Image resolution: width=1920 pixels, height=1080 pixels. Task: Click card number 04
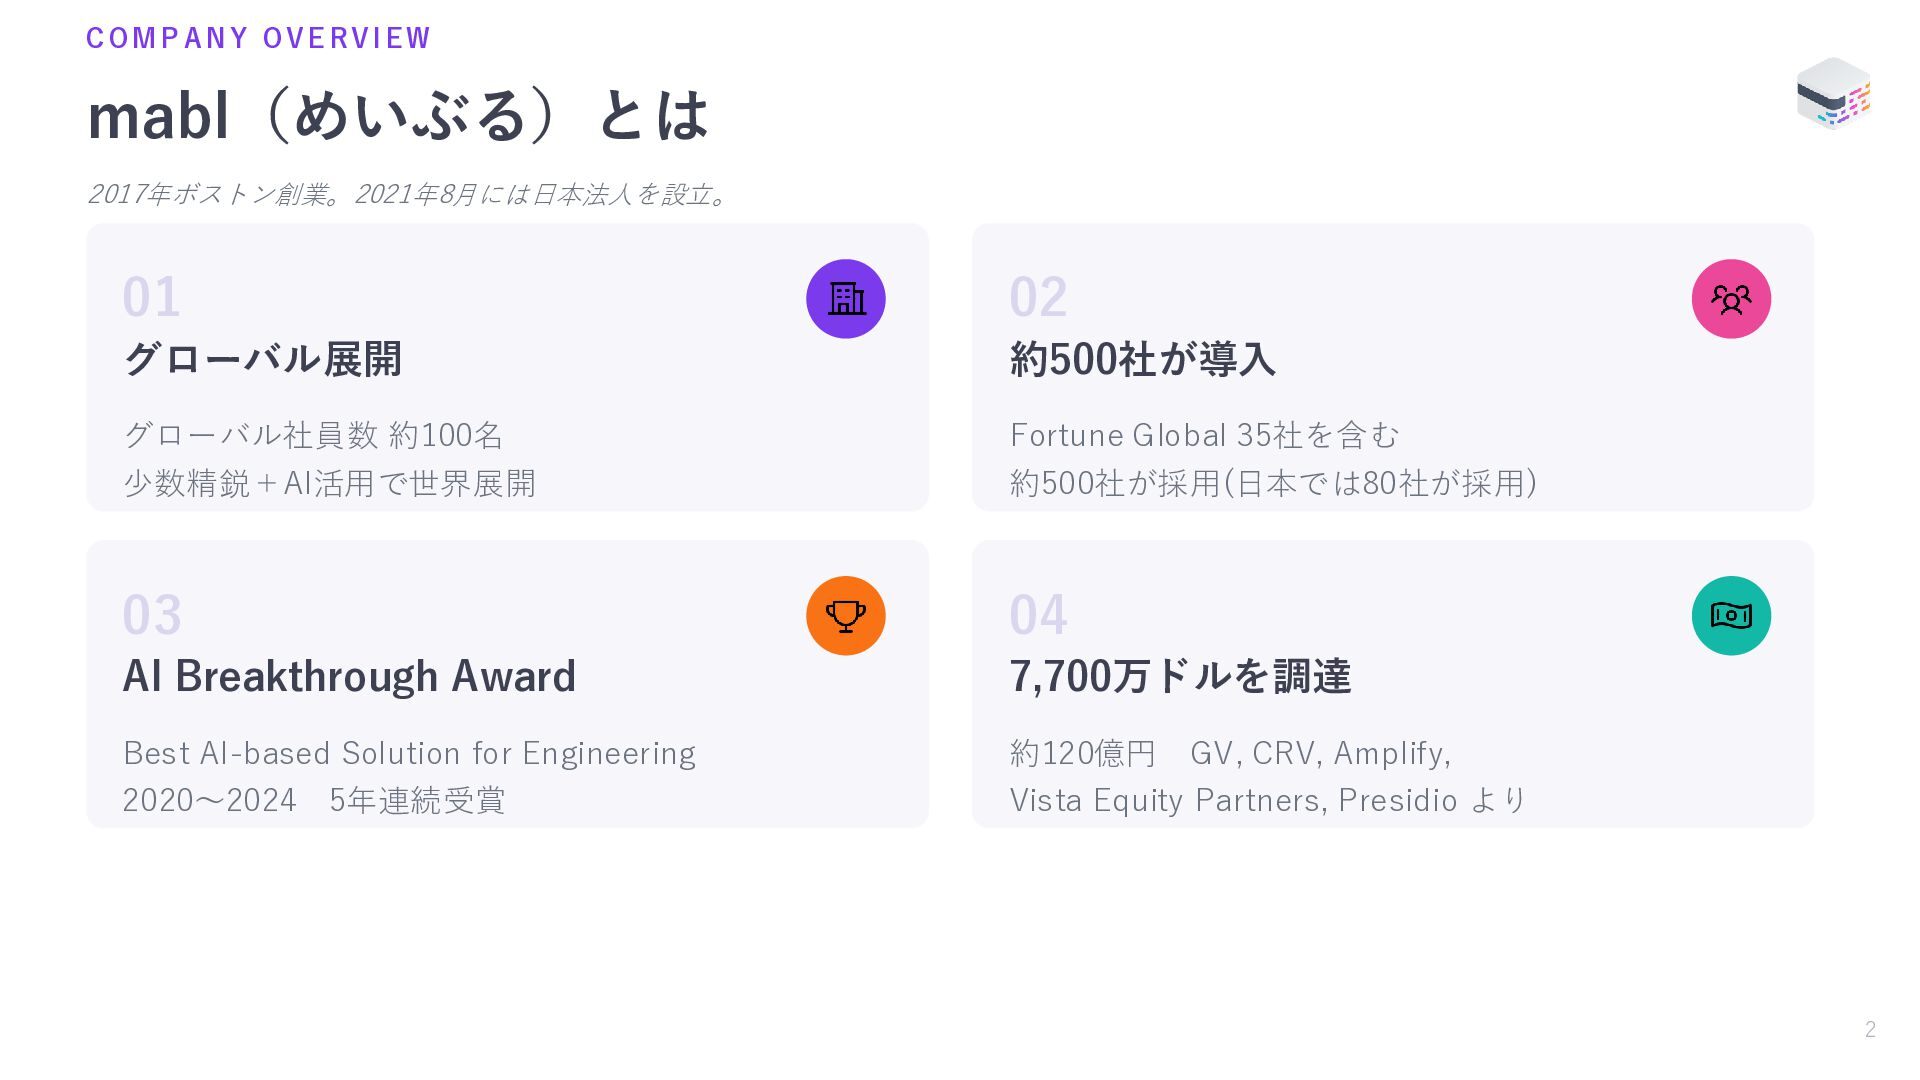point(1039,614)
